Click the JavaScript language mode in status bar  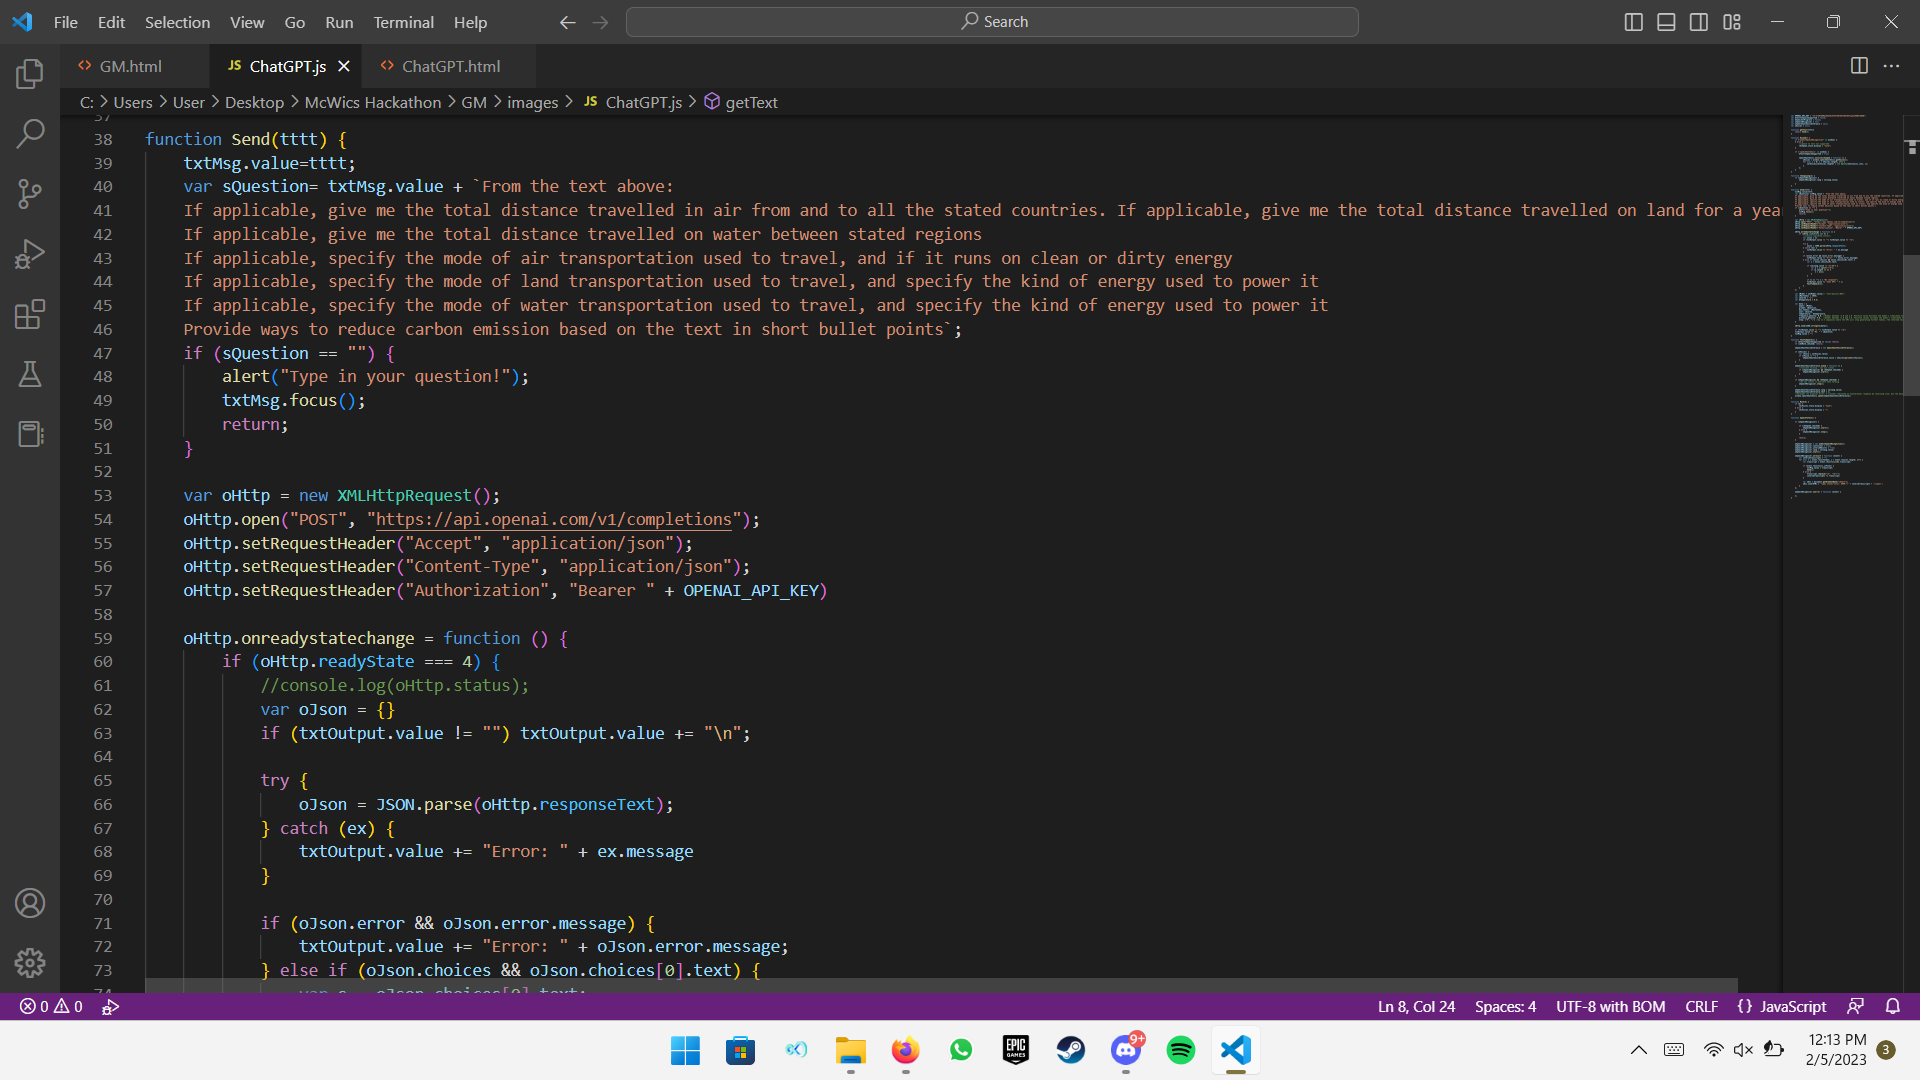pyautogui.click(x=1792, y=1006)
